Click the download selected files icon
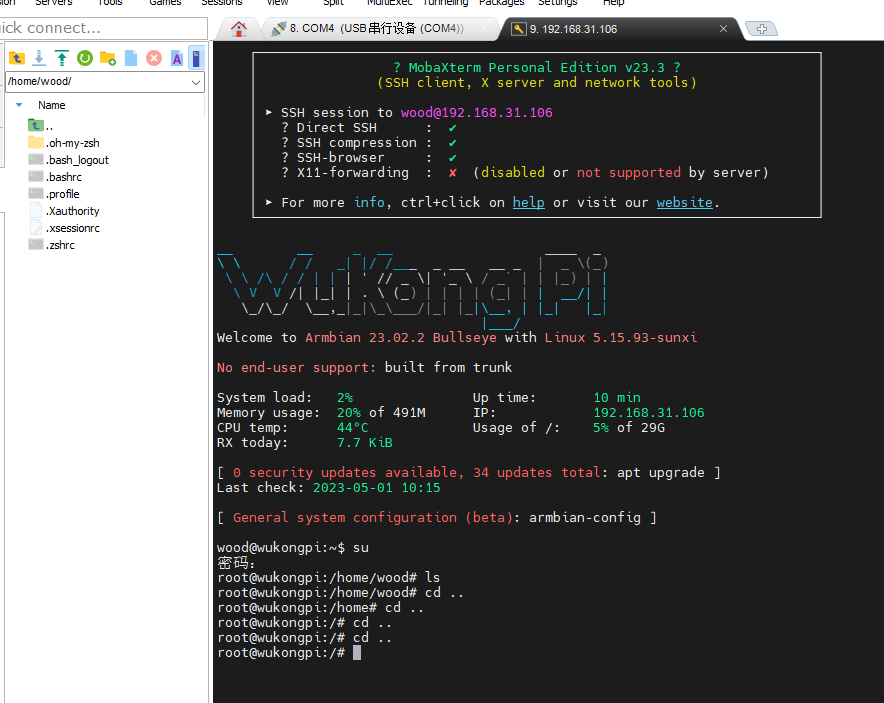The image size is (884, 703). tap(39, 58)
